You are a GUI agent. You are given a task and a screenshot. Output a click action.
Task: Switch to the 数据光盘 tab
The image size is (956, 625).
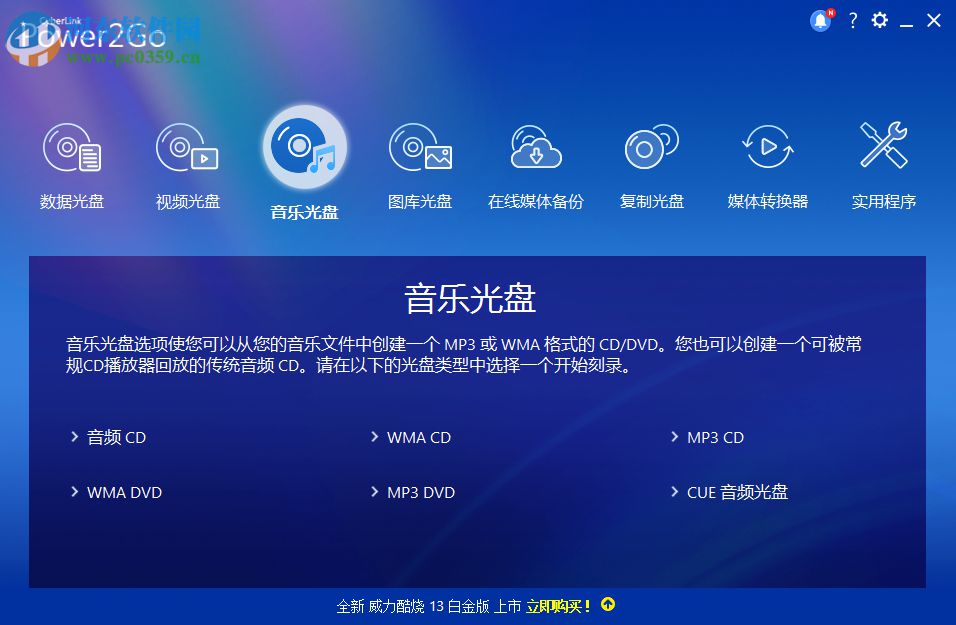pyautogui.click(x=71, y=201)
